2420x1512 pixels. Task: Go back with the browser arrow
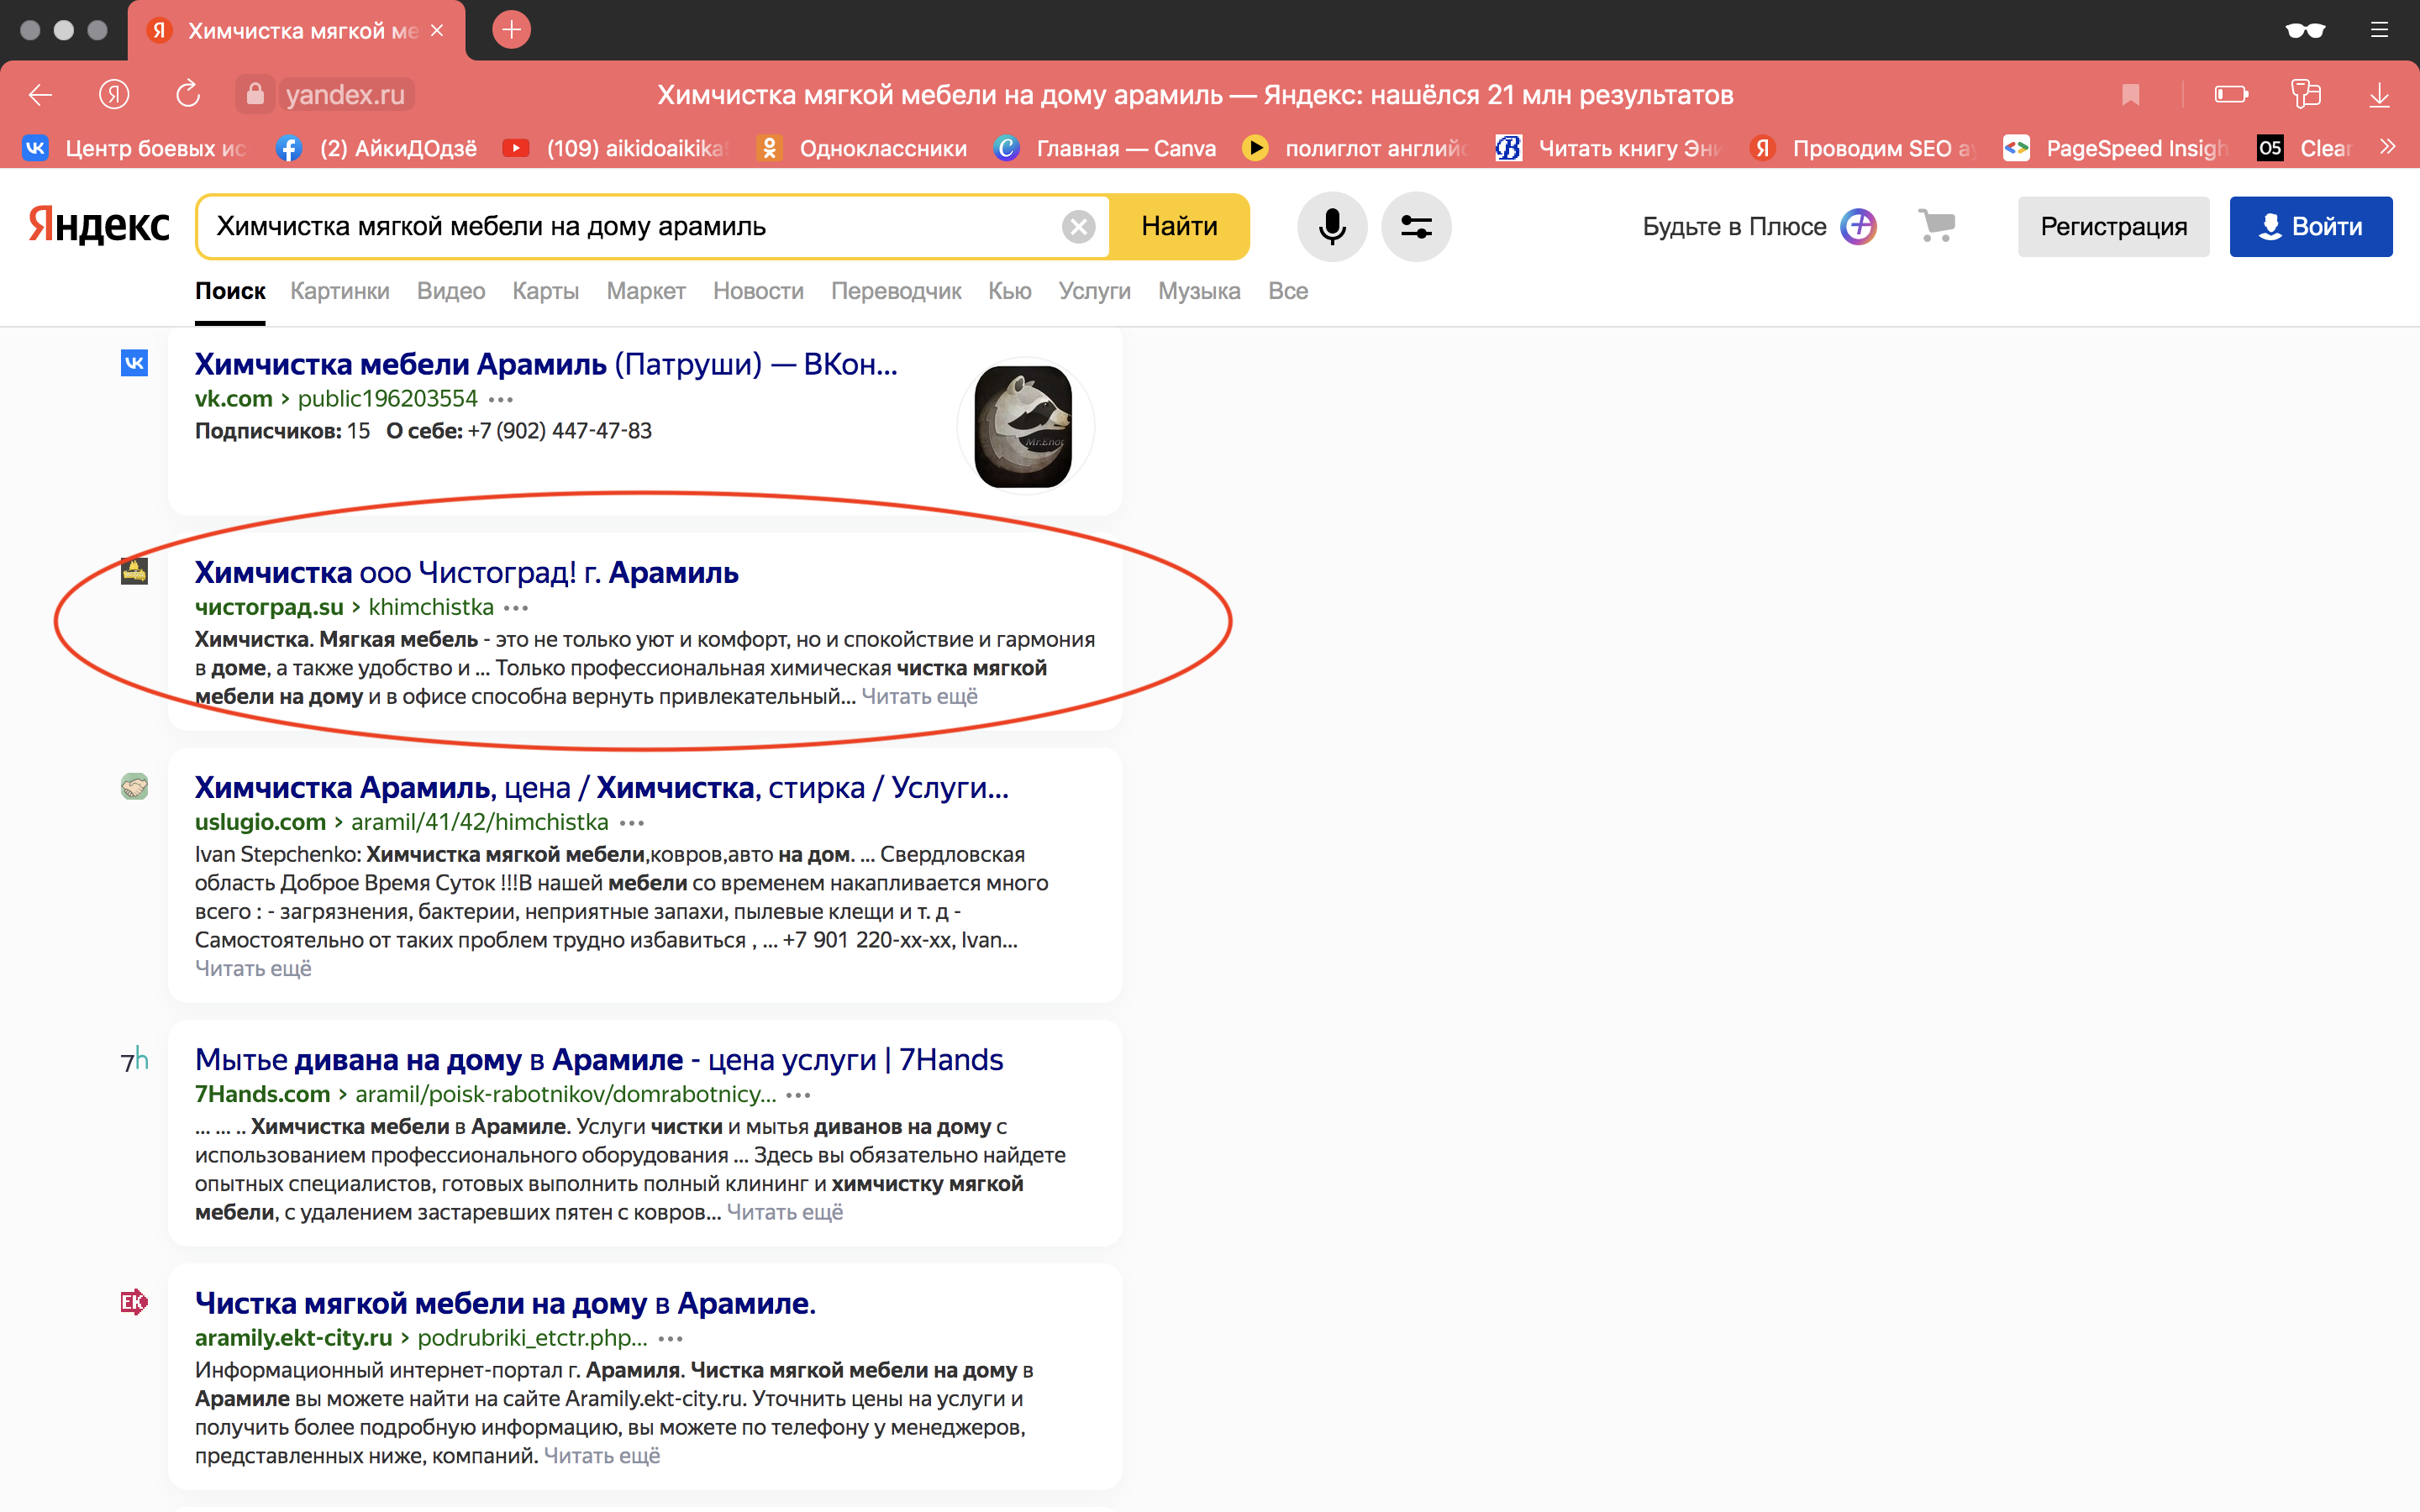[x=40, y=95]
